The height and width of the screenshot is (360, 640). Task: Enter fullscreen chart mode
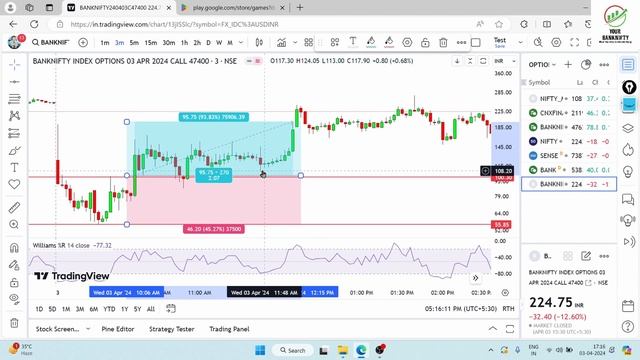tap(574, 42)
